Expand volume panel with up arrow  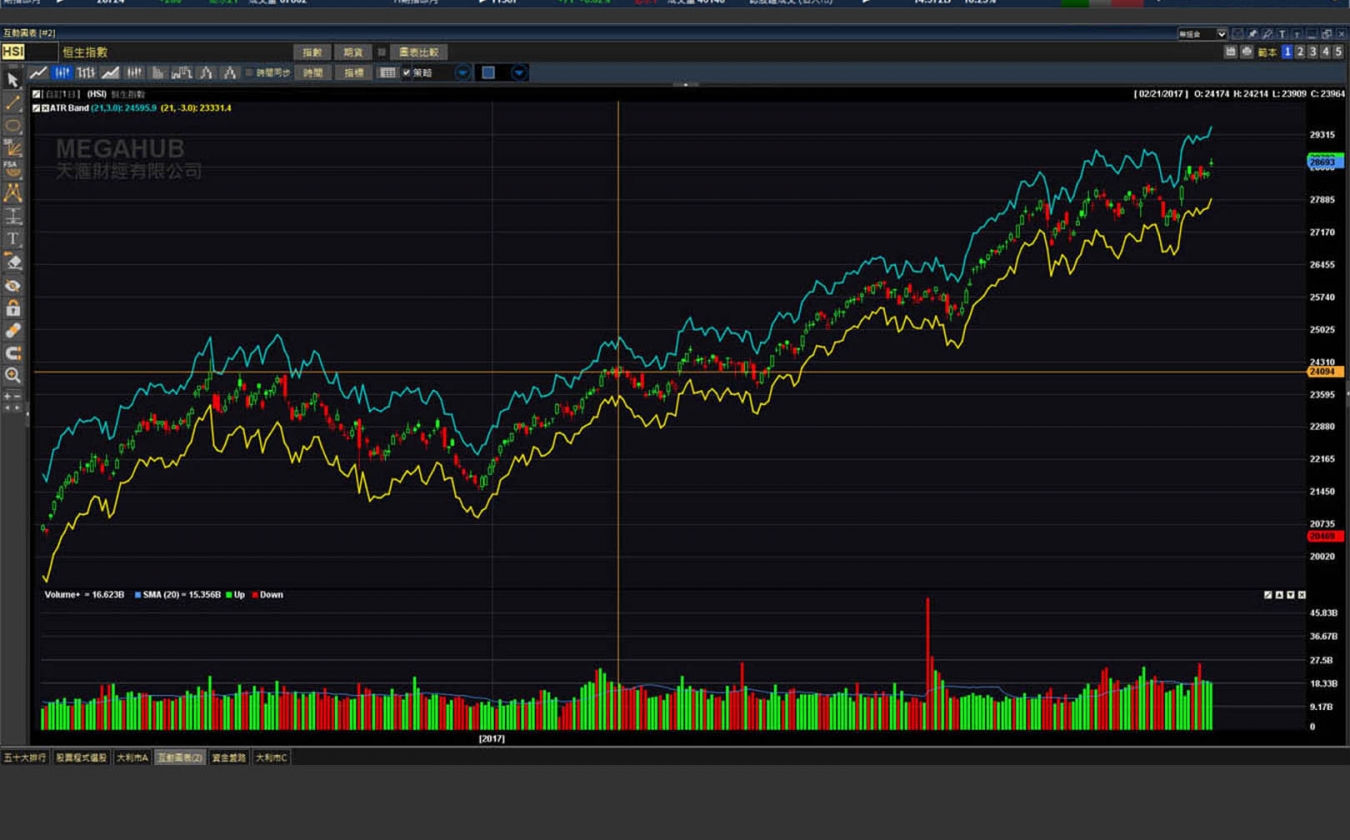[x=1279, y=595]
